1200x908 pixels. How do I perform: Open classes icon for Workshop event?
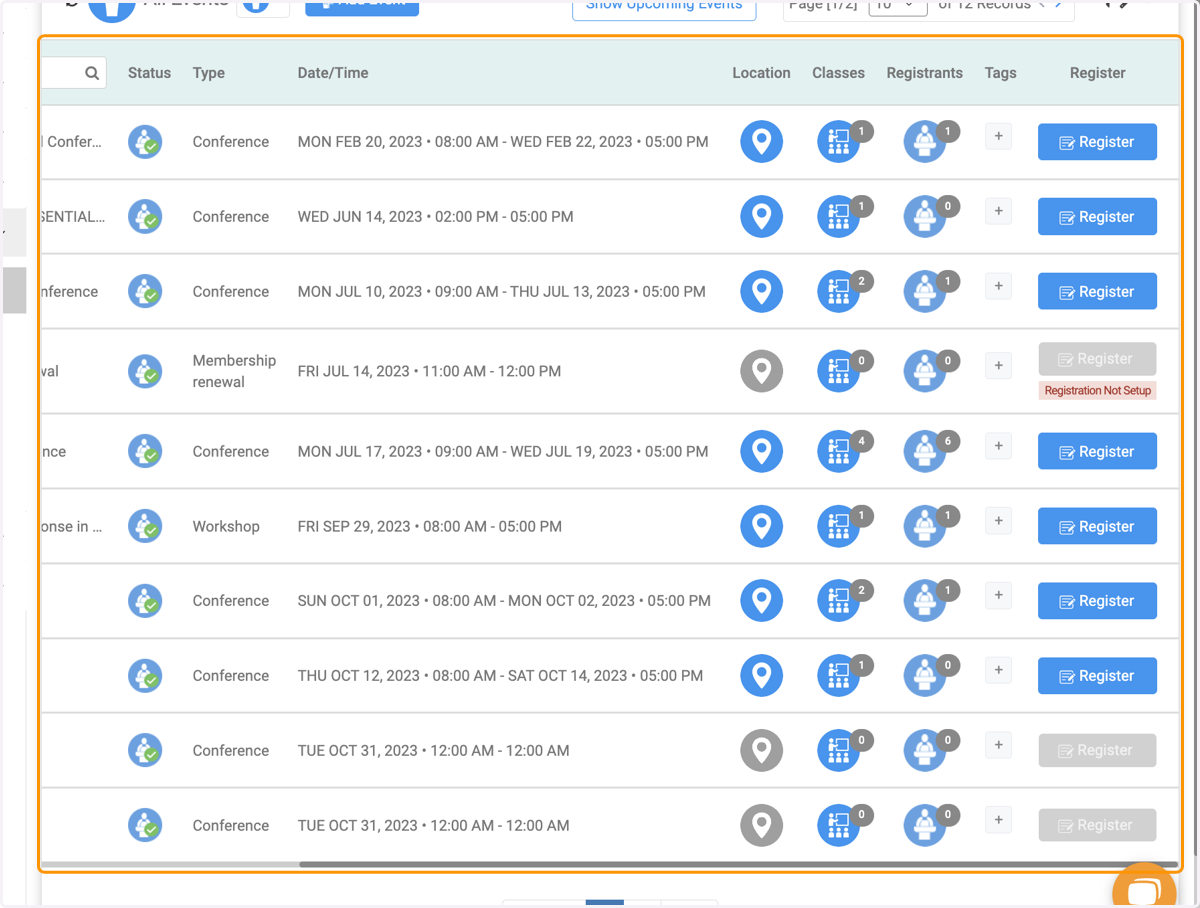pyautogui.click(x=838, y=527)
